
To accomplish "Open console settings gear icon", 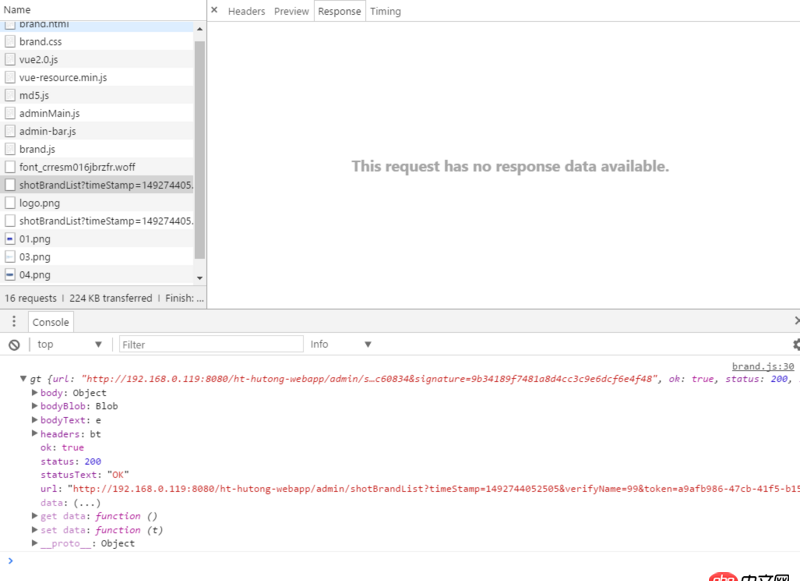I will 796,344.
